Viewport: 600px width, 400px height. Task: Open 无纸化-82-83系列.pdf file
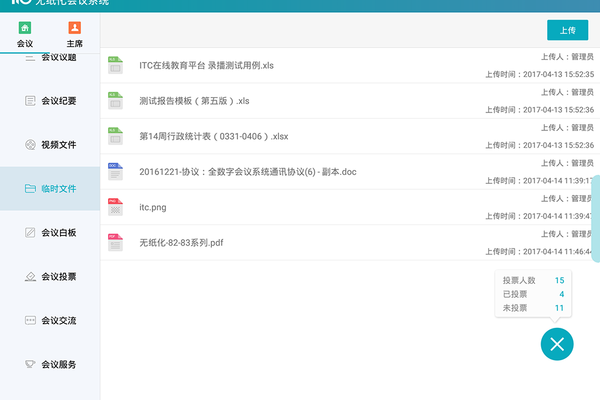point(181,242)
